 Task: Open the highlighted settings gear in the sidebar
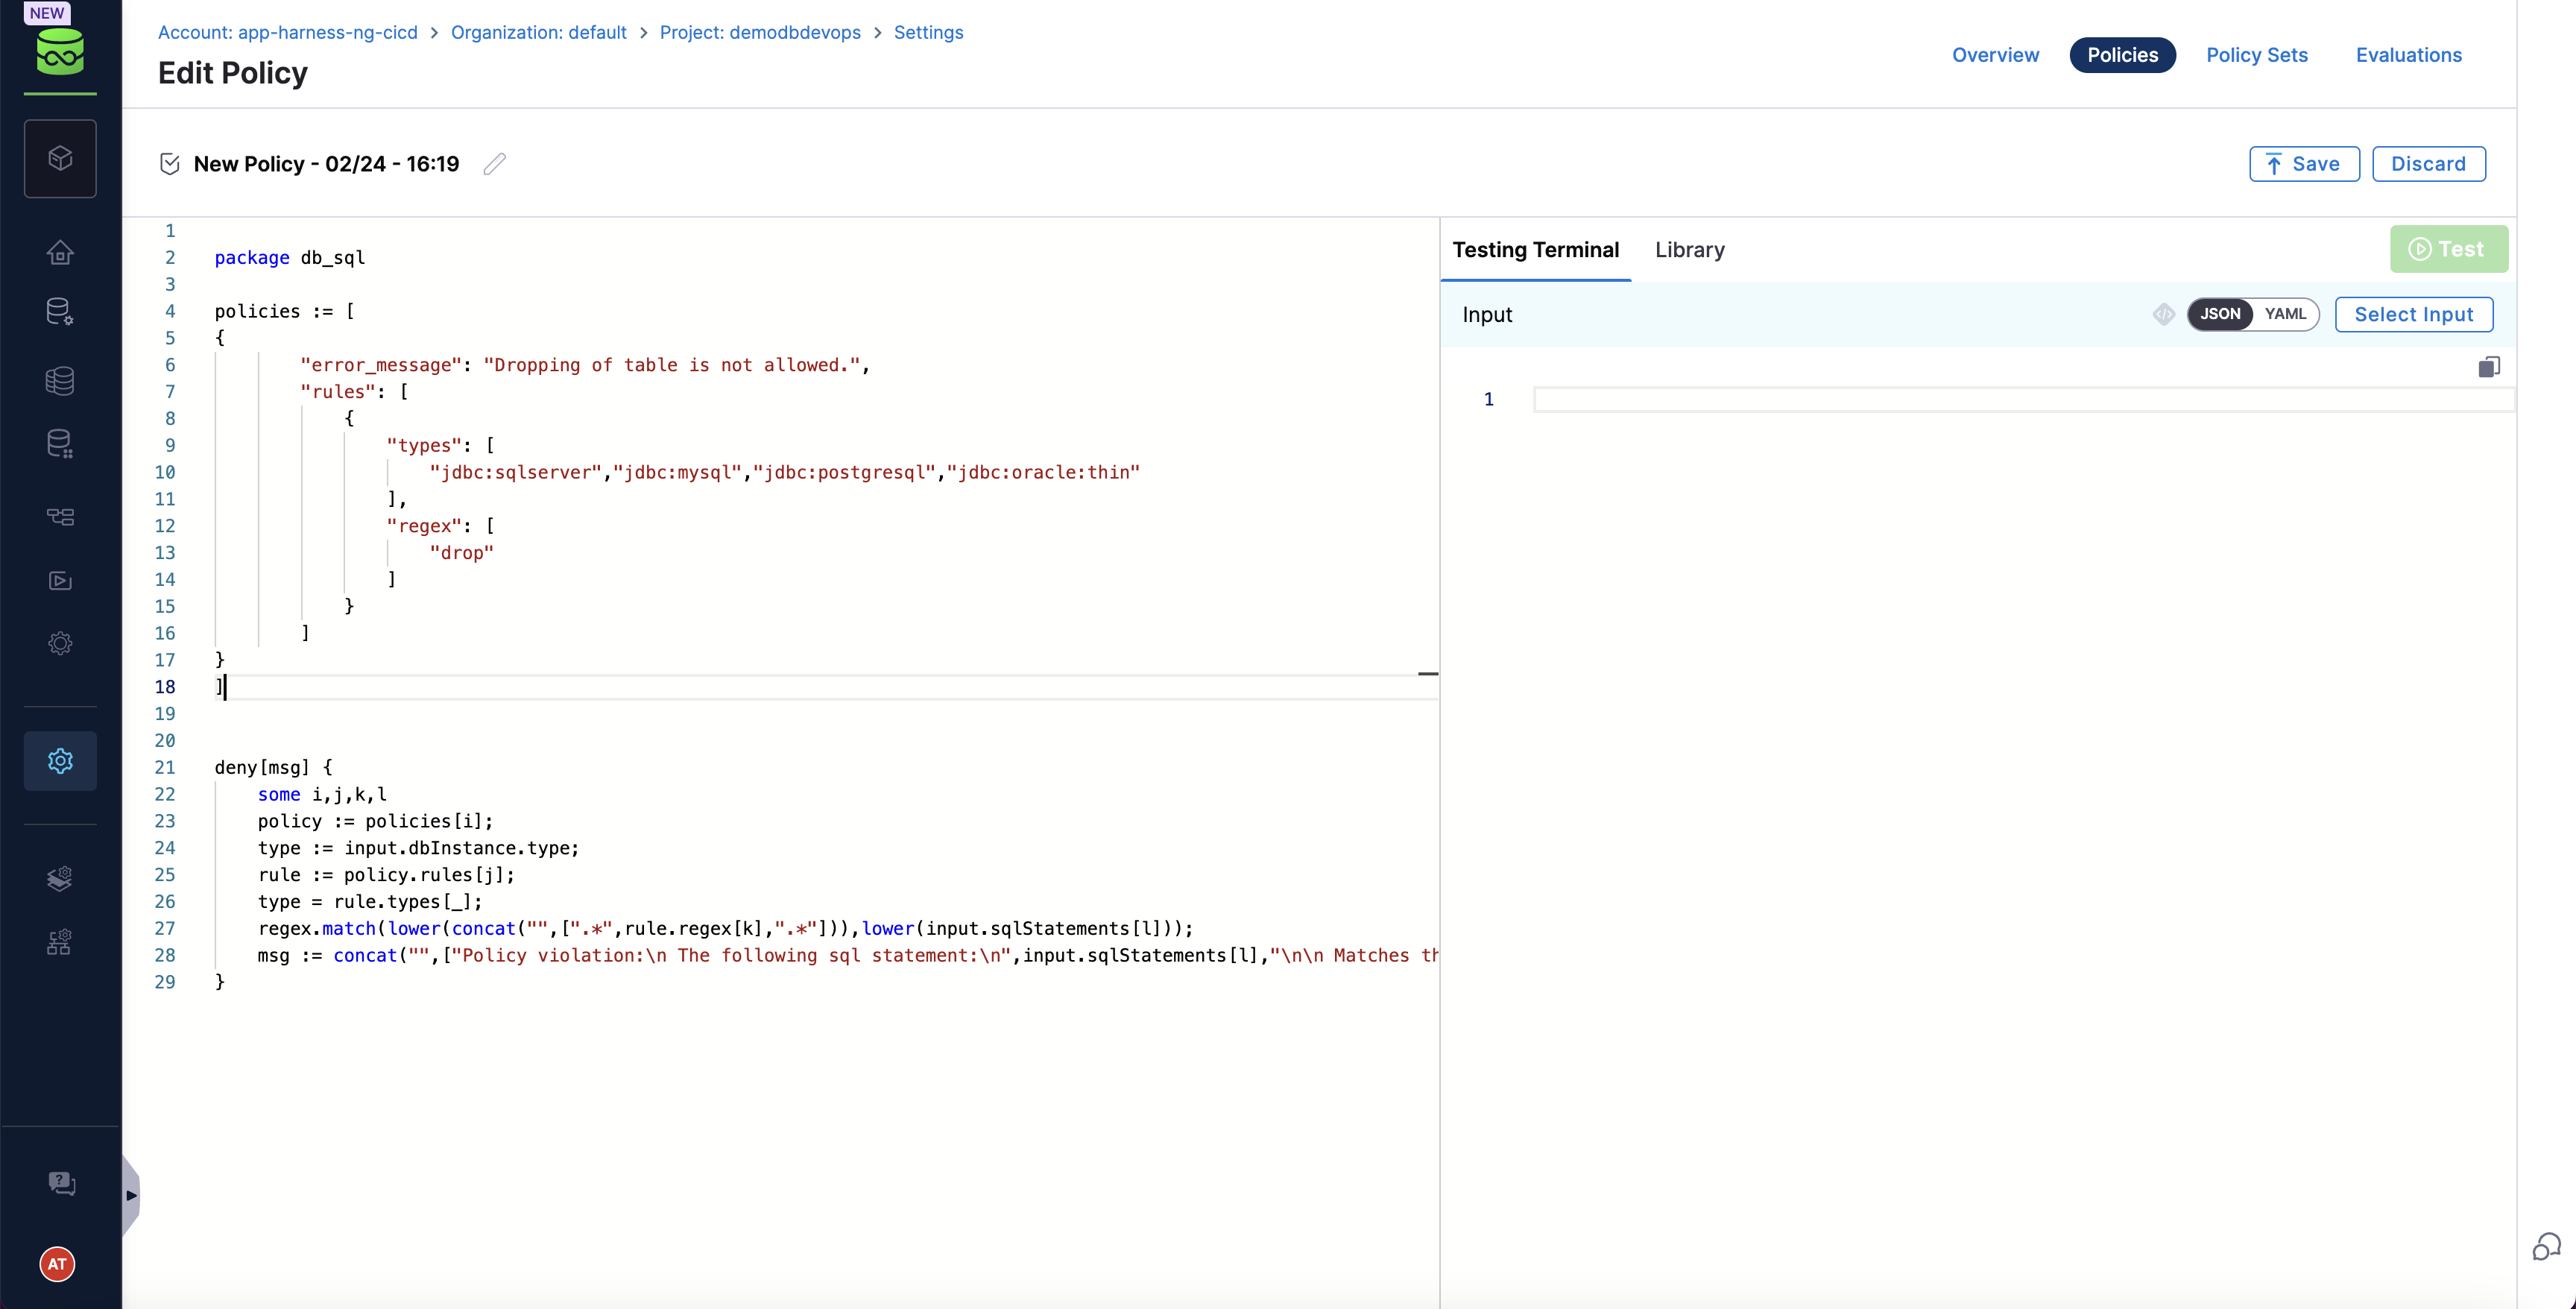tap(60, 761)
